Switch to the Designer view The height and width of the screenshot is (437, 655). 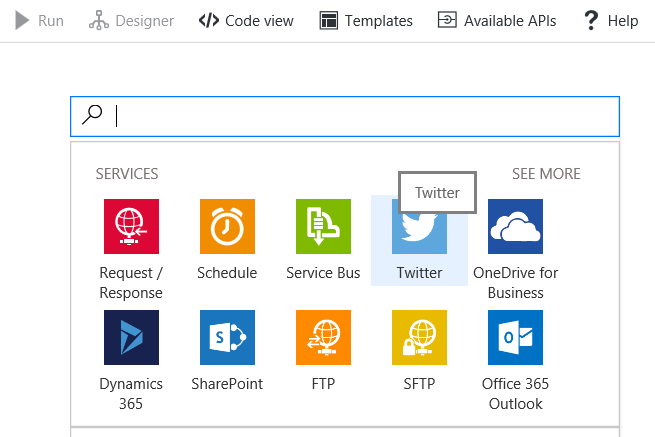pyautogui.click(x=131, y=20)
